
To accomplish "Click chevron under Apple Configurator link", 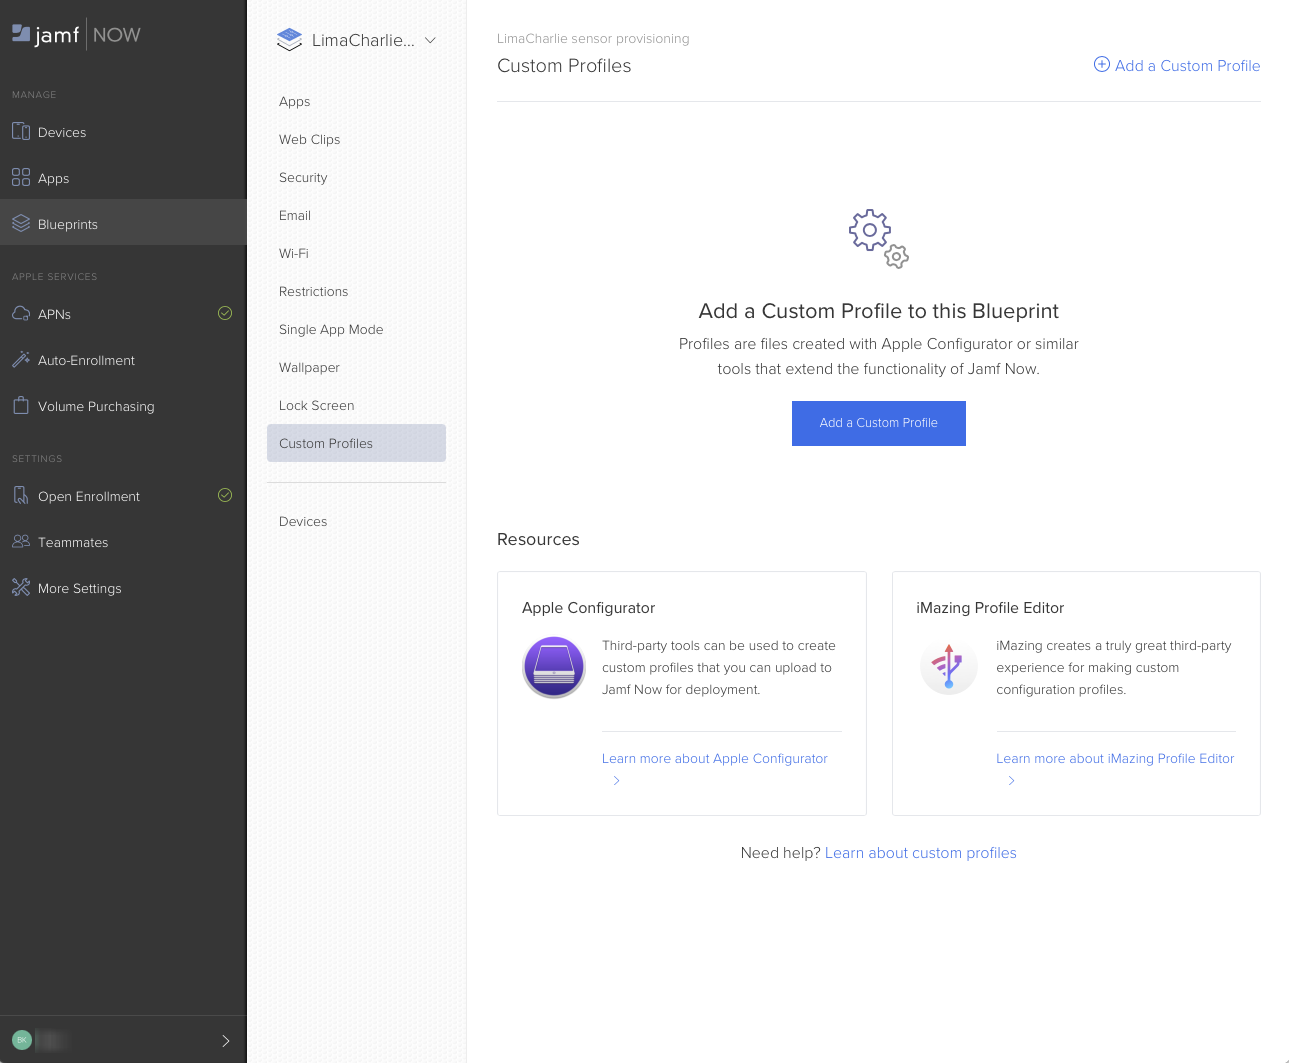I will tap(617, 781).
